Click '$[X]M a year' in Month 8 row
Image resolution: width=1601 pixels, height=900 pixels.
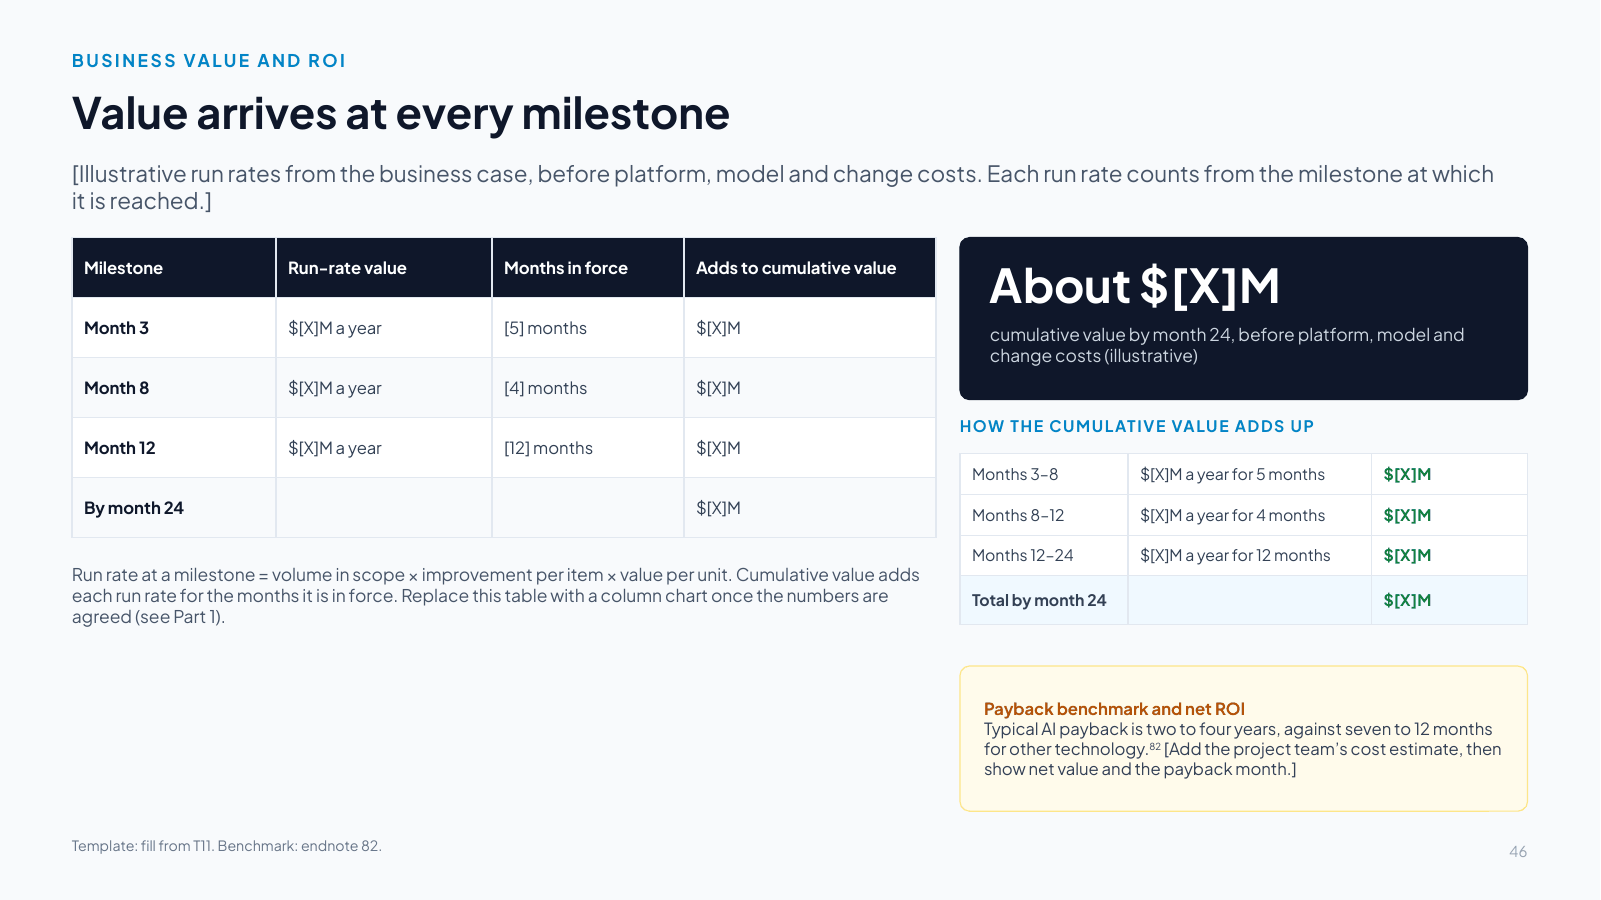(x=335, y=388)
